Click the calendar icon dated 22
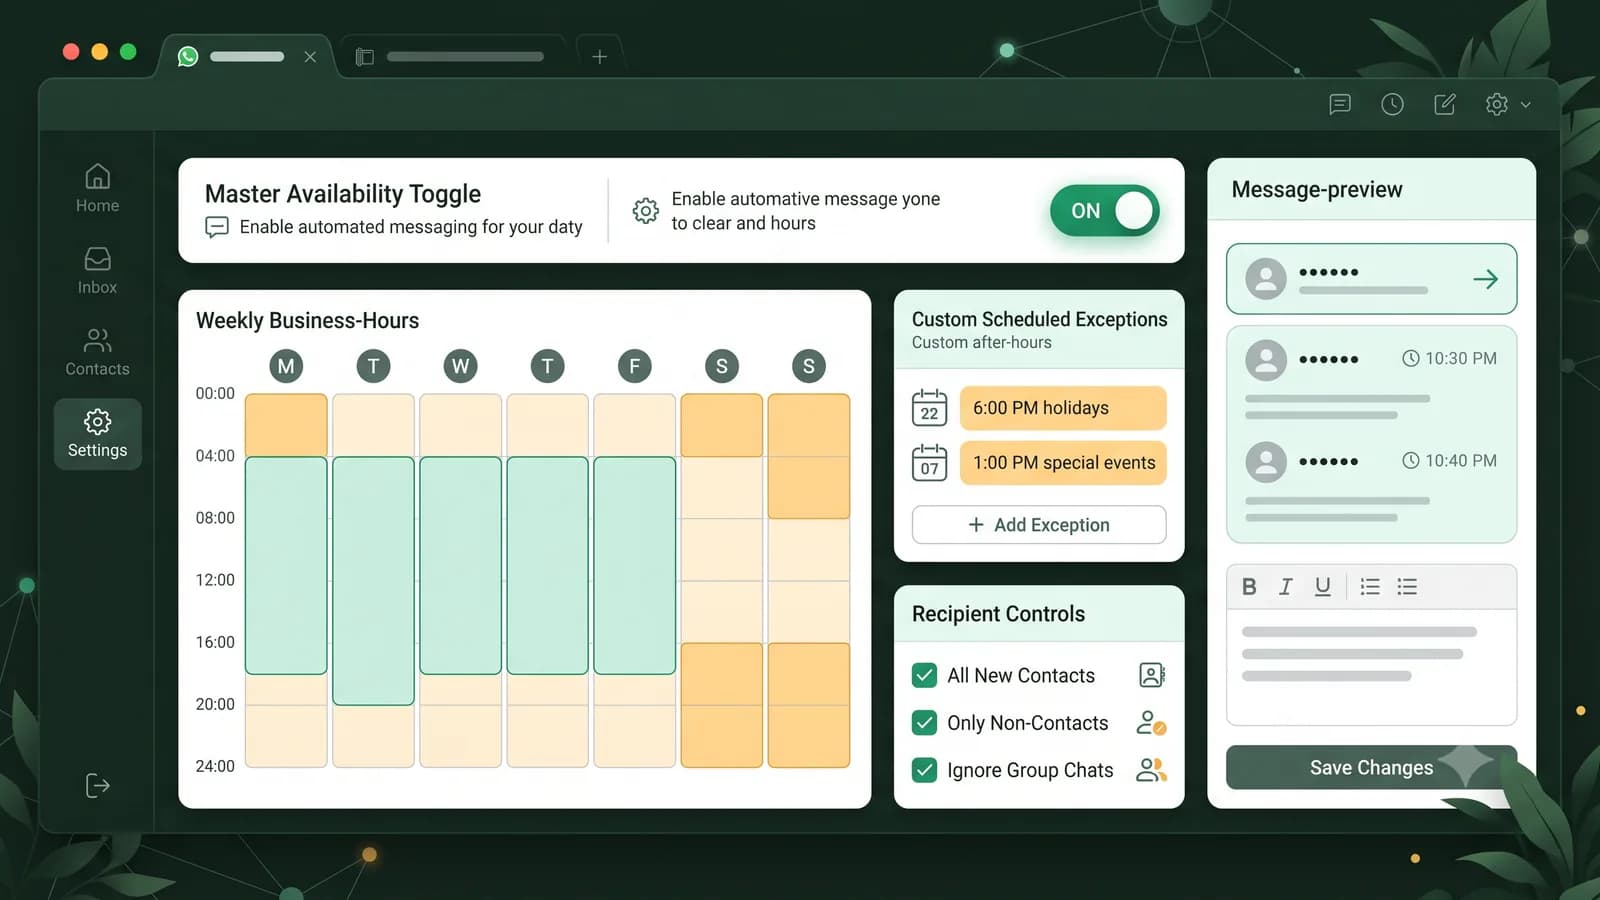This screenshot has width=1600, height=900. coord(929,408)
